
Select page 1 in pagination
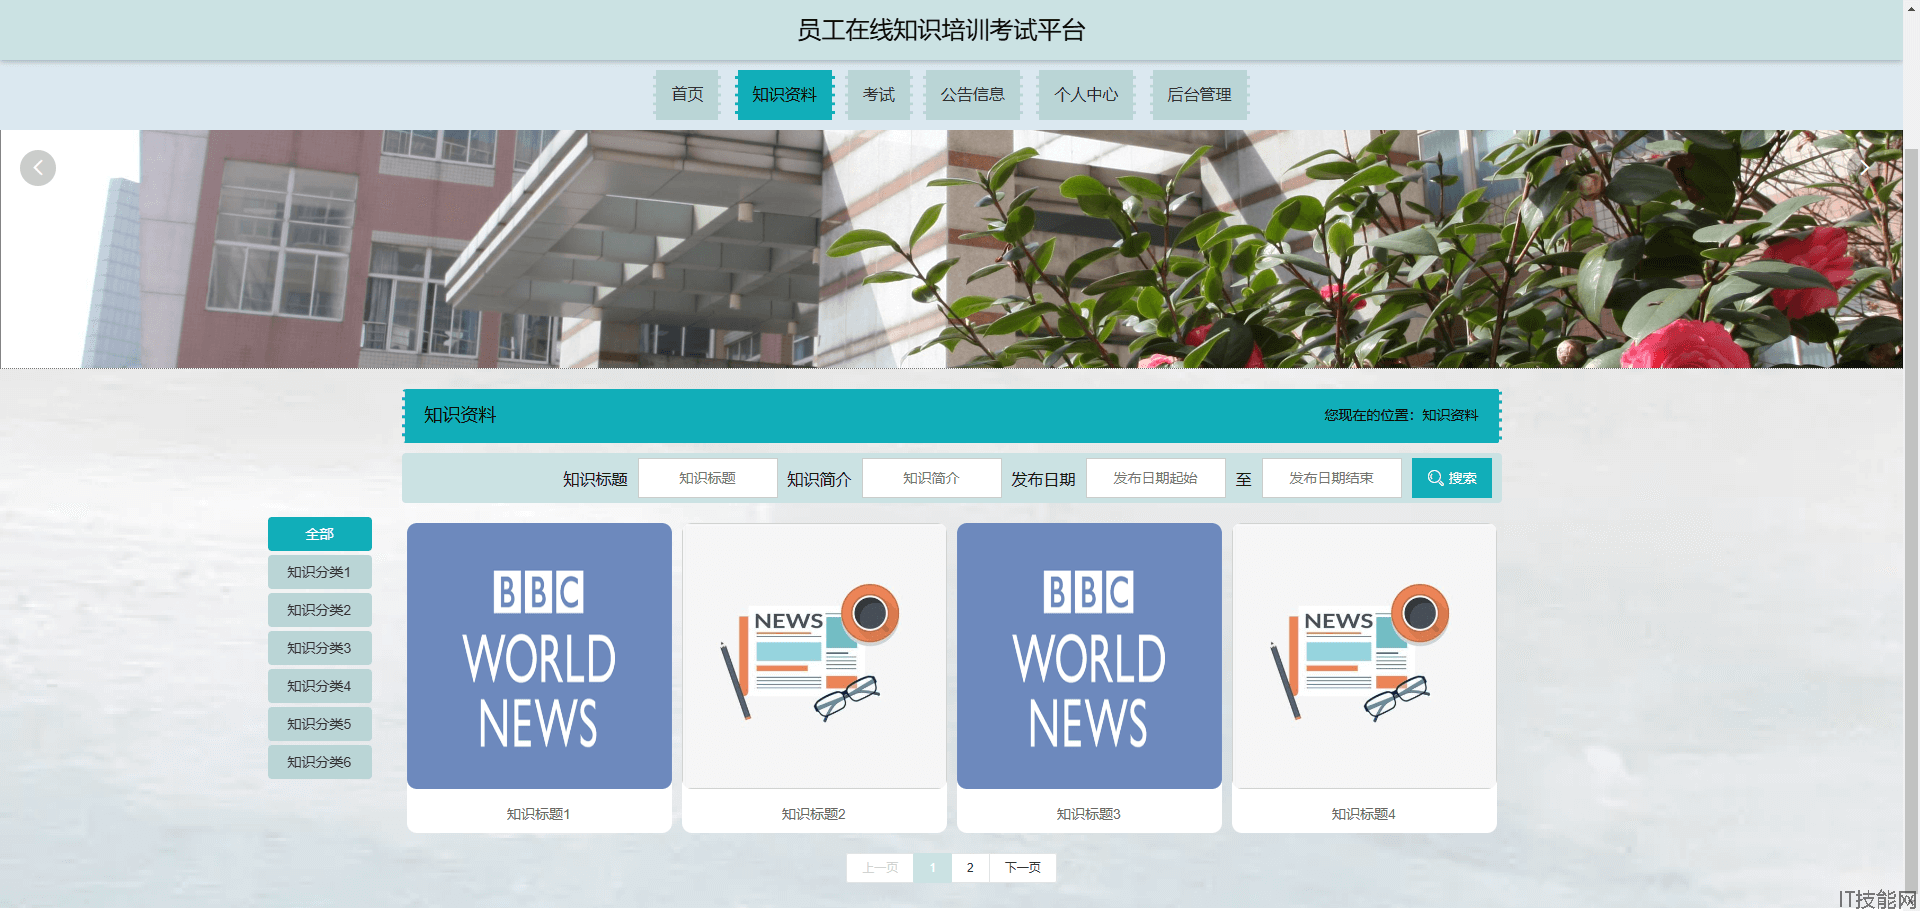coord(933,868)
